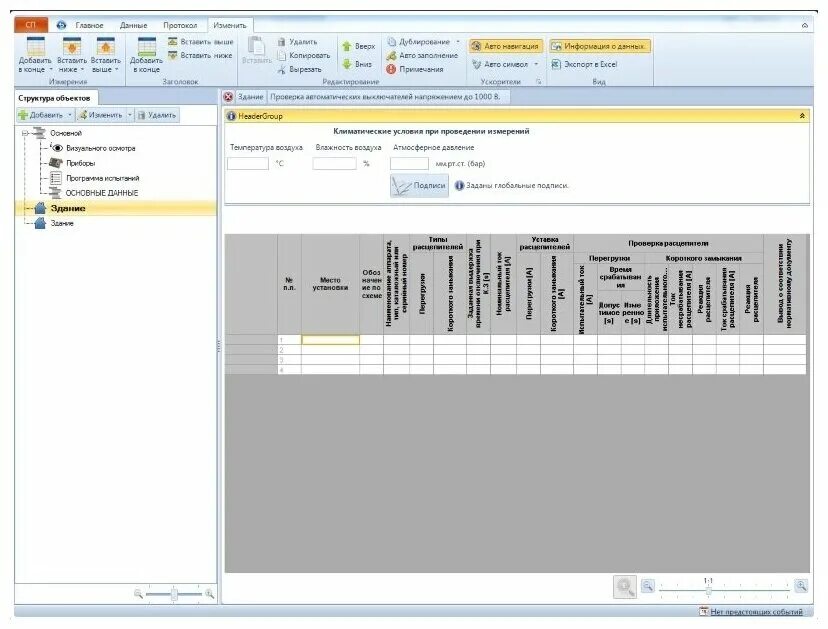
Task: Click the Изменить button in structure panel
Action: pyautogui.click(x=100, y=115)
